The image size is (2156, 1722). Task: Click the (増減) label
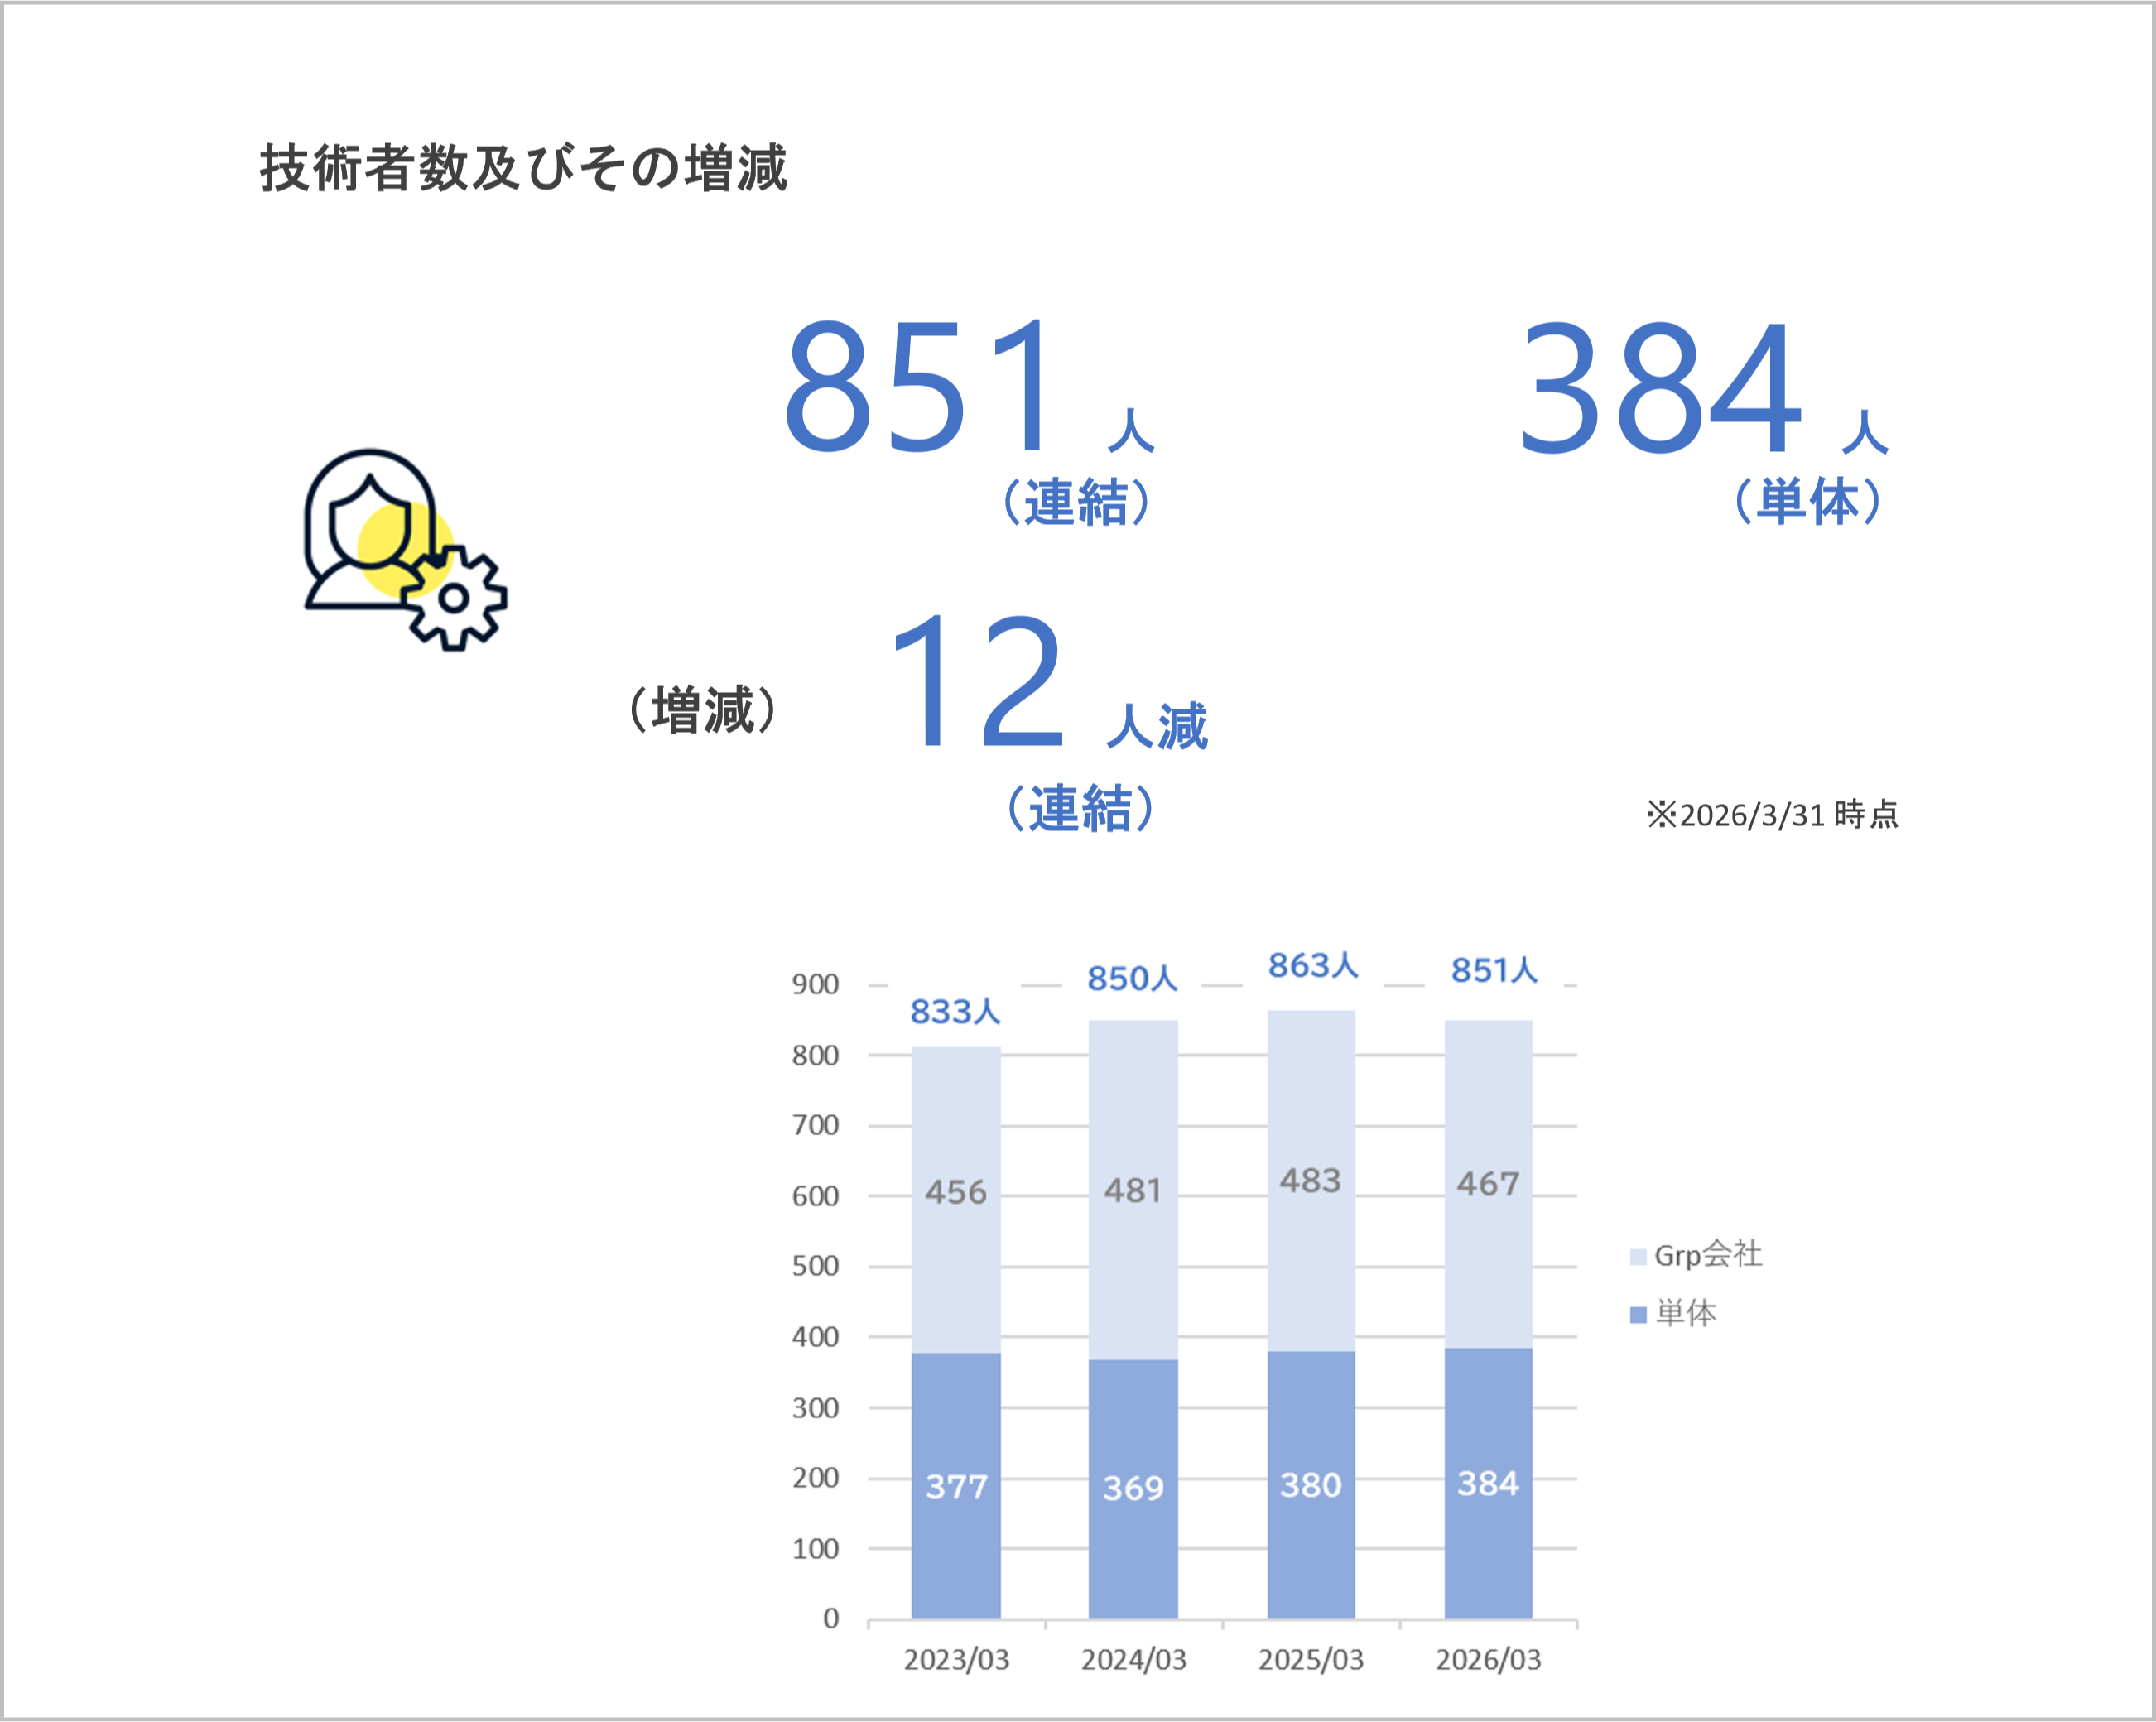pos(702,710)
